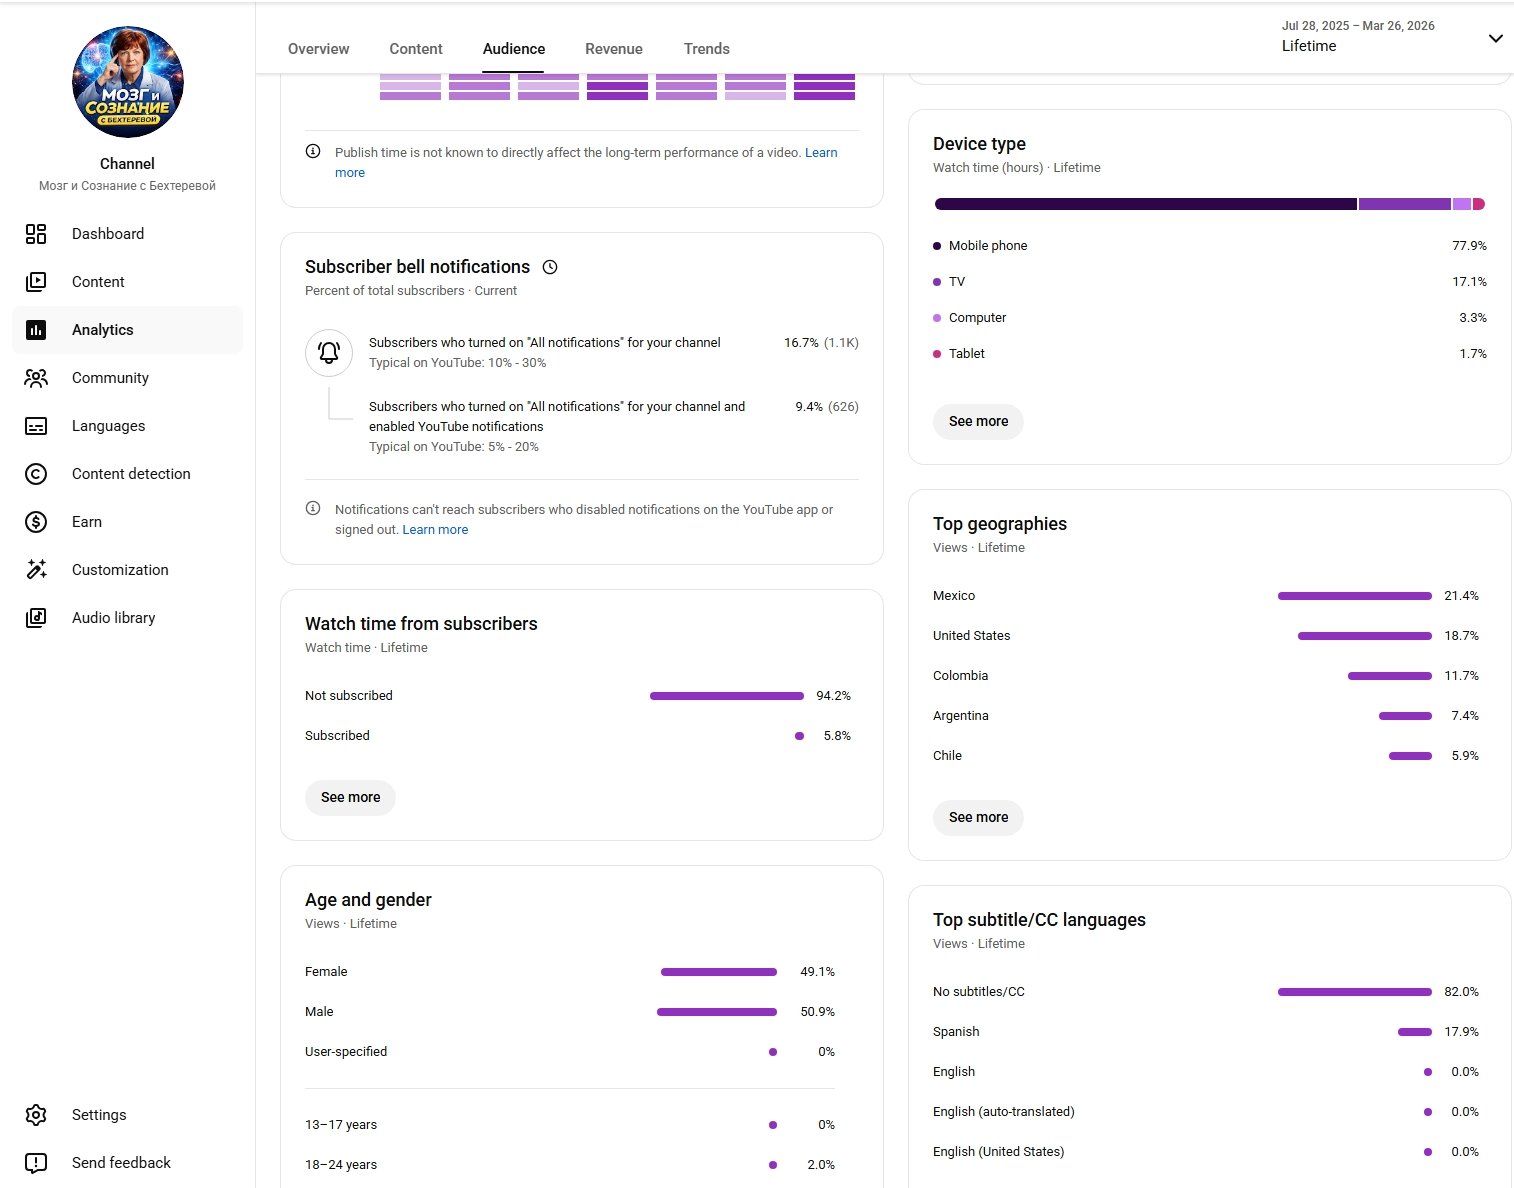
Task: Click Learn more link about notifications
Action: pos(435,530)
